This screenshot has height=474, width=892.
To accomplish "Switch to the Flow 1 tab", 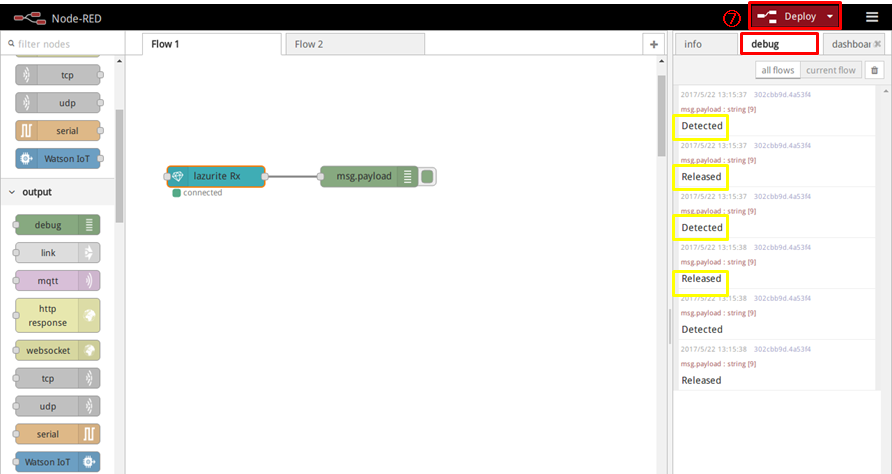I will click(x=212, y=44).
